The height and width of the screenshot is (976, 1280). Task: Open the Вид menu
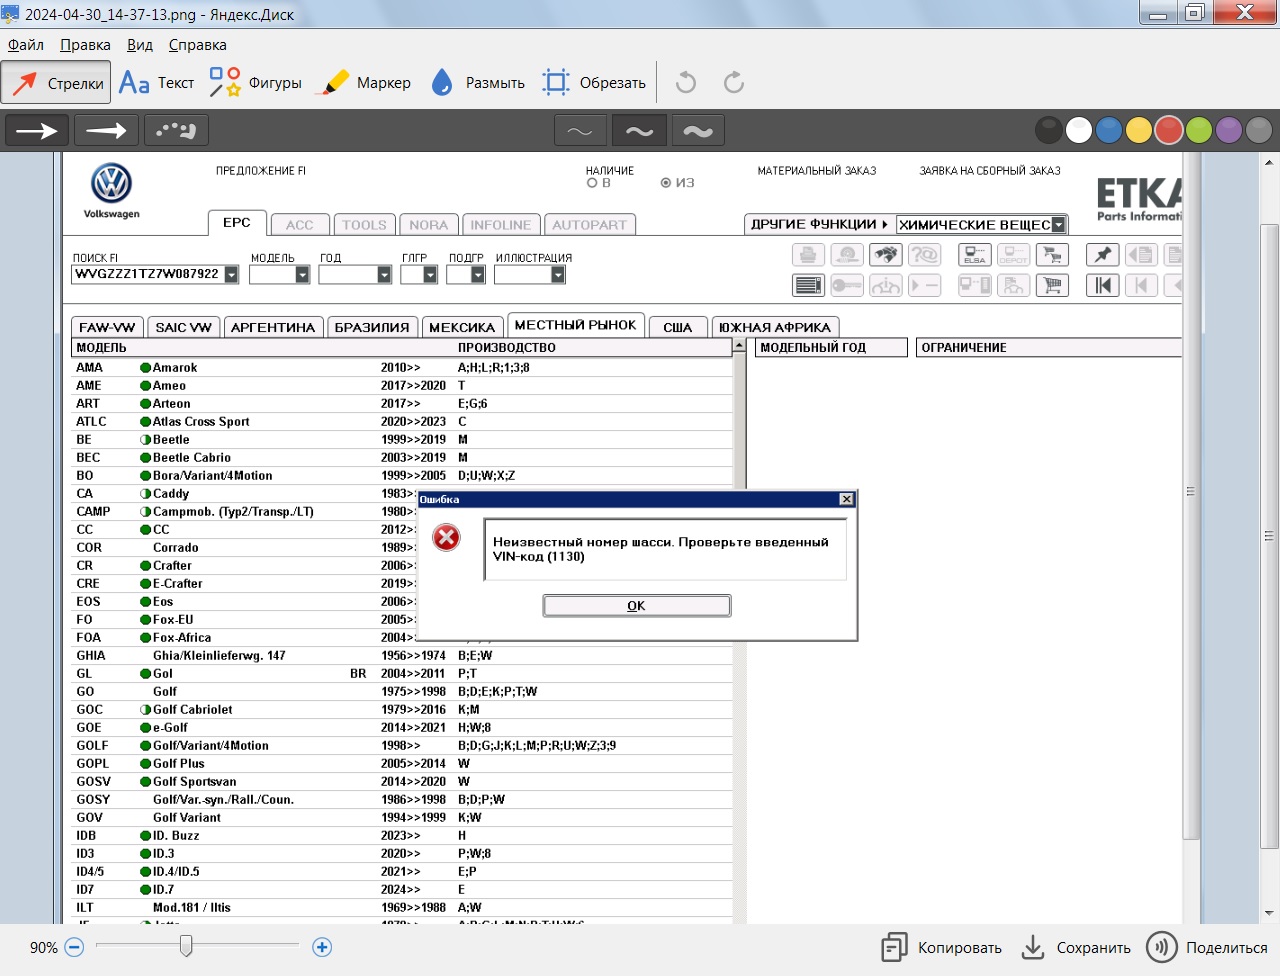140,45
